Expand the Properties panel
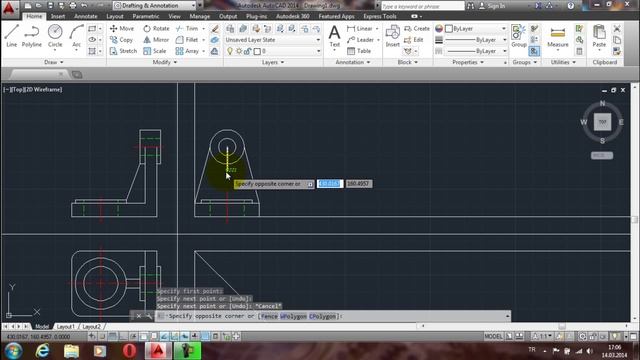This screenshot has width=640, height=360. 468,62
